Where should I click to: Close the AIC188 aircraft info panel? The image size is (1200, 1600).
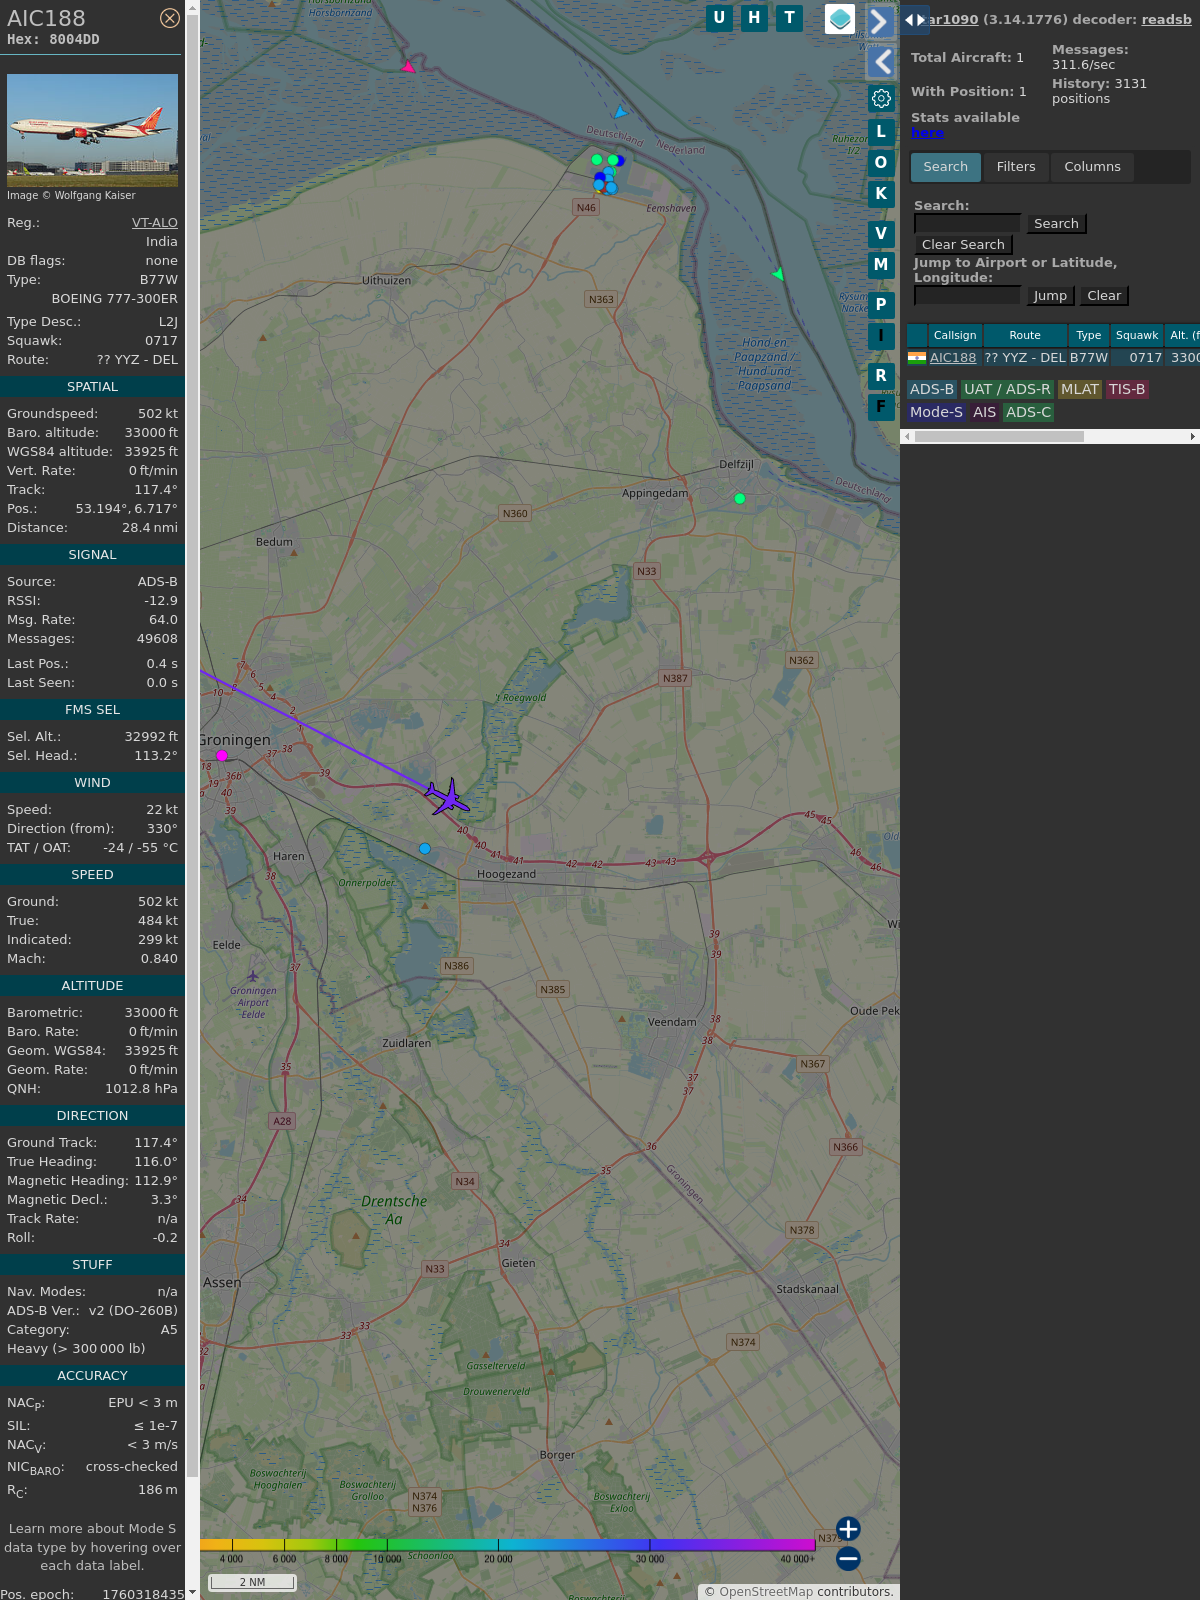[x=170, y=18]
